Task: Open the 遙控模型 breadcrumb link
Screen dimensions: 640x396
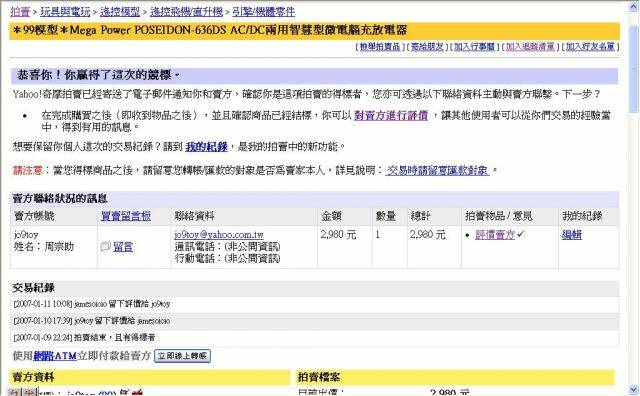Action: [x=120, y=12]
